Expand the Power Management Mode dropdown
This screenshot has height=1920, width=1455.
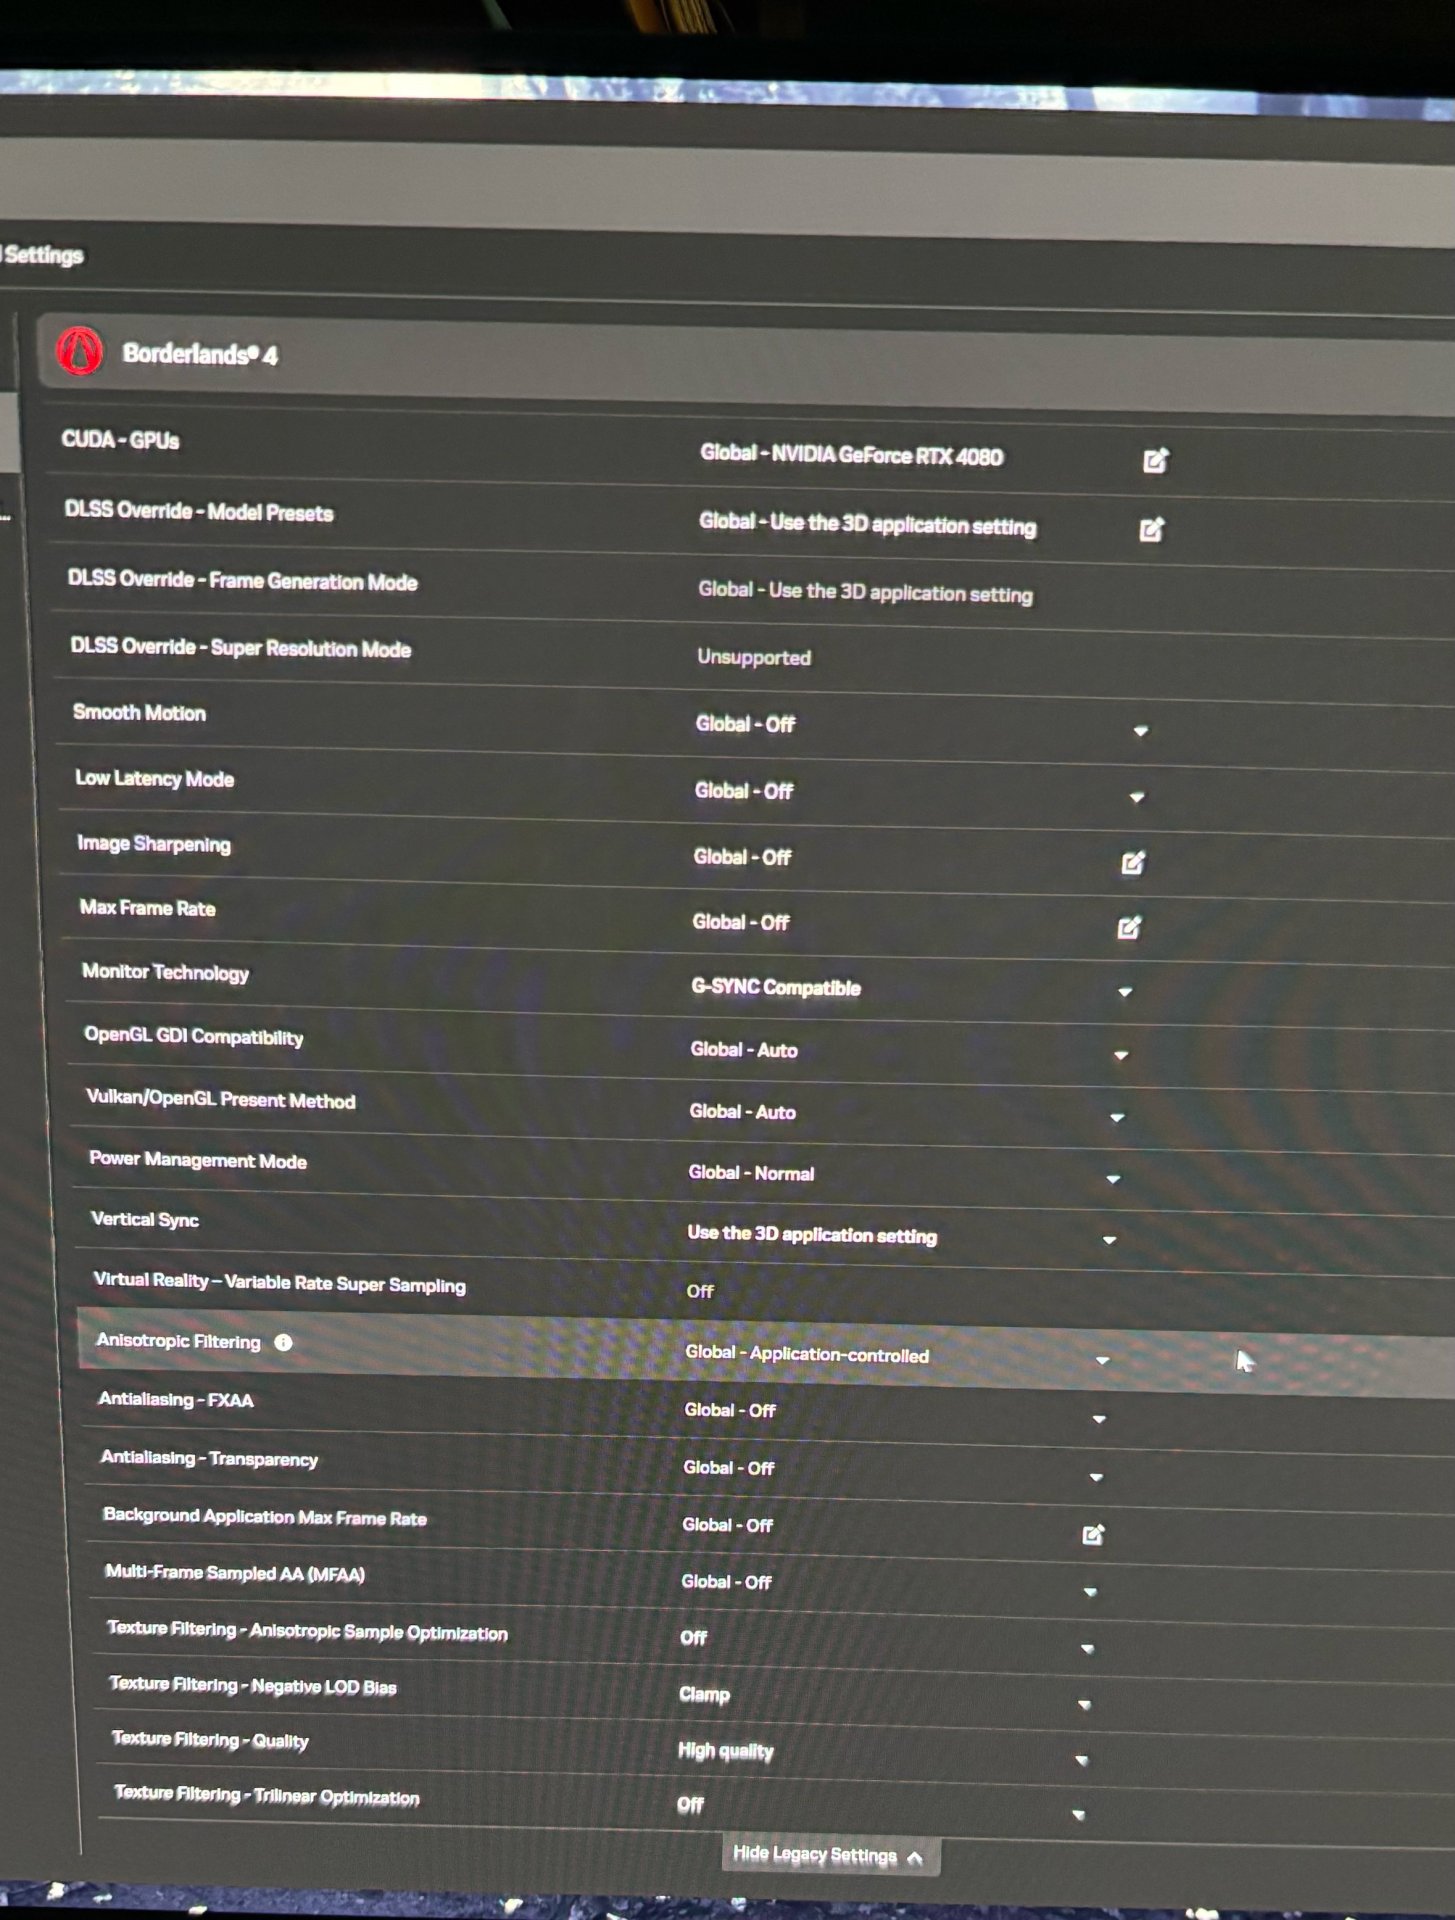tap(1113, 1179)
